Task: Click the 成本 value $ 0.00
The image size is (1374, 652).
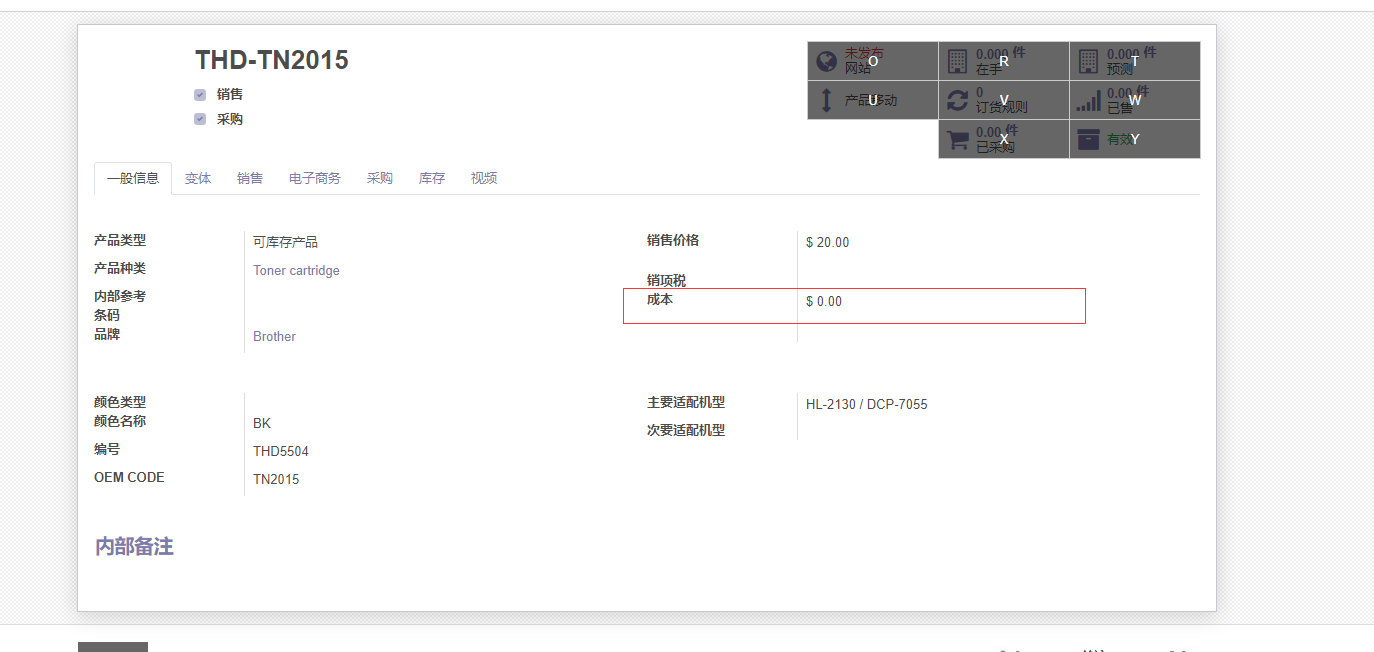Action: point(824,301)
